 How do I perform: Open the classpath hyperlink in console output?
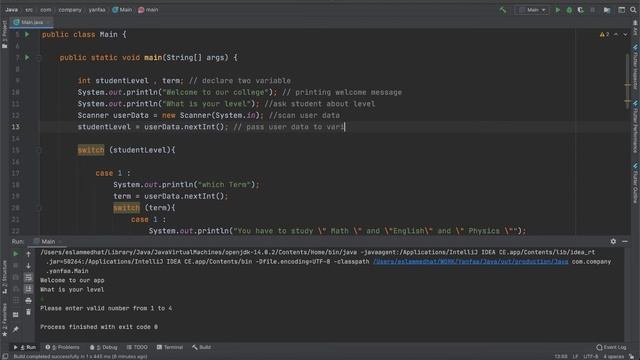(471, 262)
